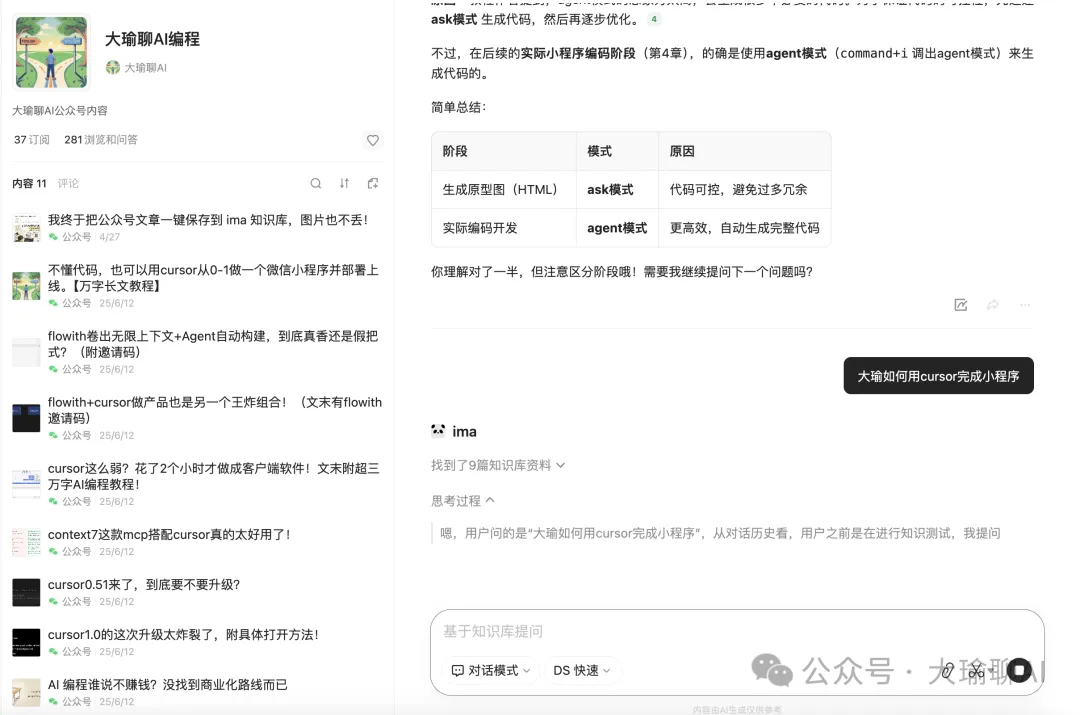Click the 大瑜聊AI author avatar icon
1080x715 pixels.
click(x=113, y=68)
